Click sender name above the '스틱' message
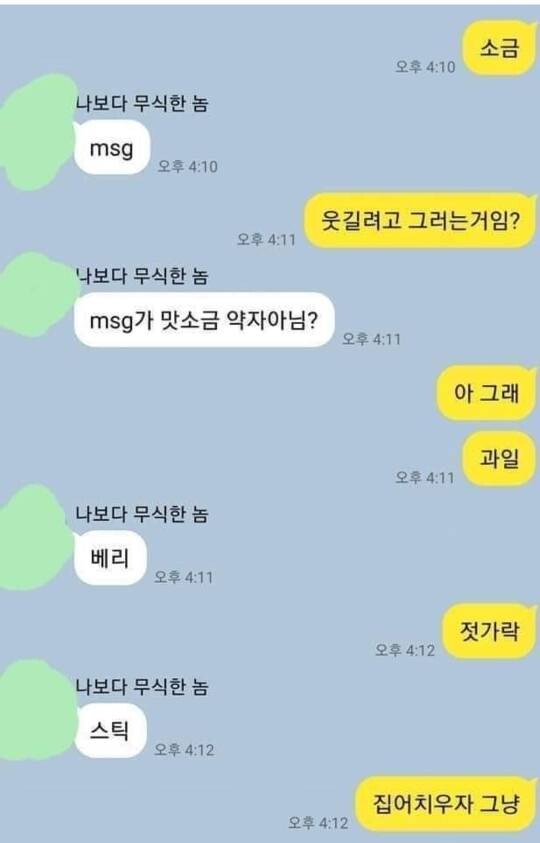The image size is (540, 843). coord(142,687)
